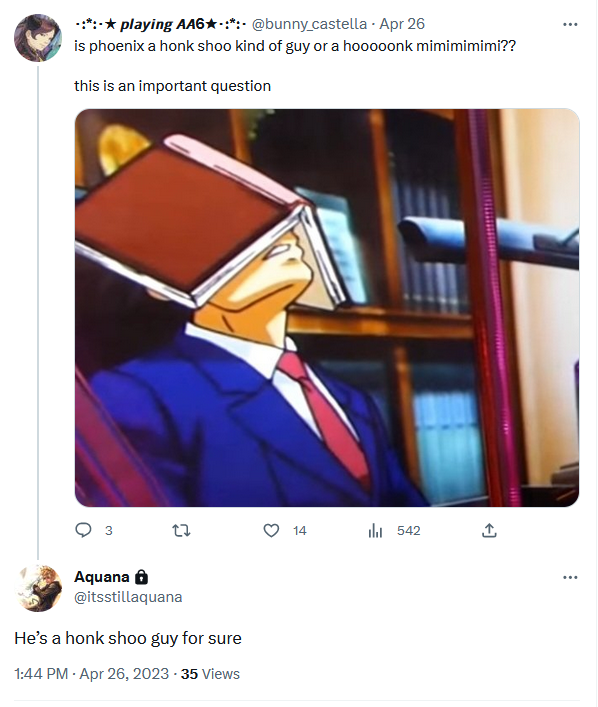Click the reply speech bubble icon

83,530
